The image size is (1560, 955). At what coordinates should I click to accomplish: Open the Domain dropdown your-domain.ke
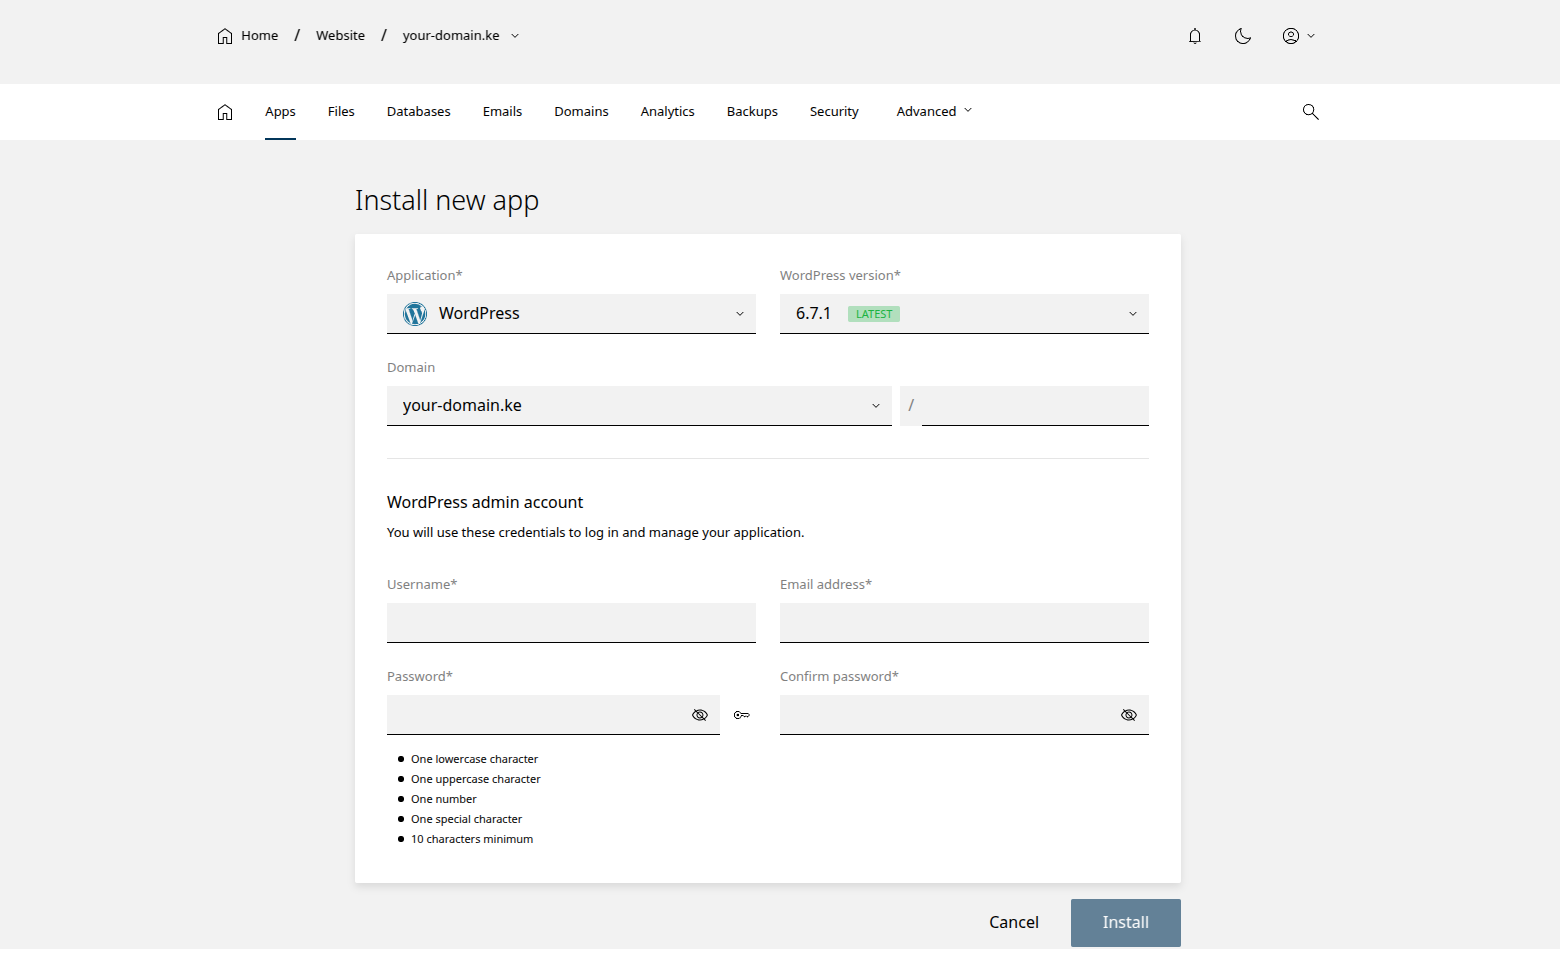638,406
